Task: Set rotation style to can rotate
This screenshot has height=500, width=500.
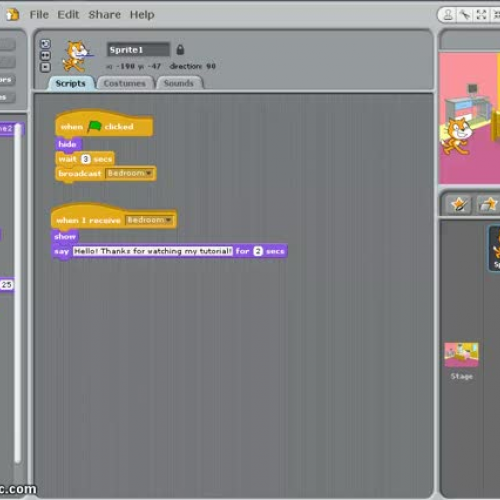Action: [x=45, y=44]
